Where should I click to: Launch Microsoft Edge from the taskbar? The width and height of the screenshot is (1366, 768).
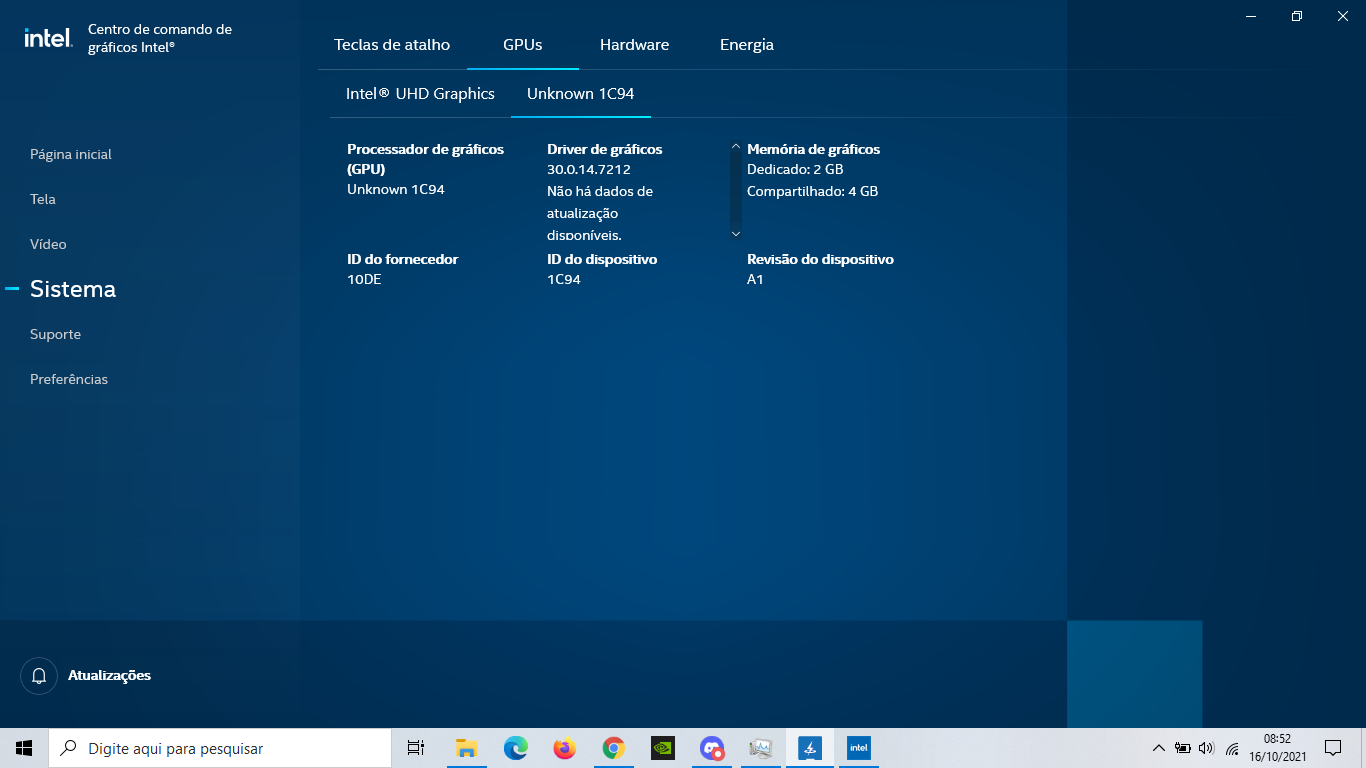515,748
